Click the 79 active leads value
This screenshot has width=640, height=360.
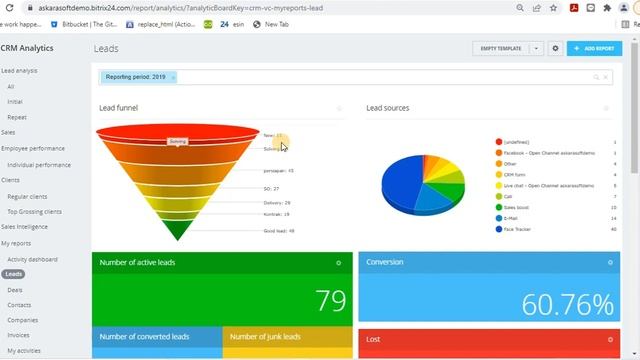pos(330,301)
